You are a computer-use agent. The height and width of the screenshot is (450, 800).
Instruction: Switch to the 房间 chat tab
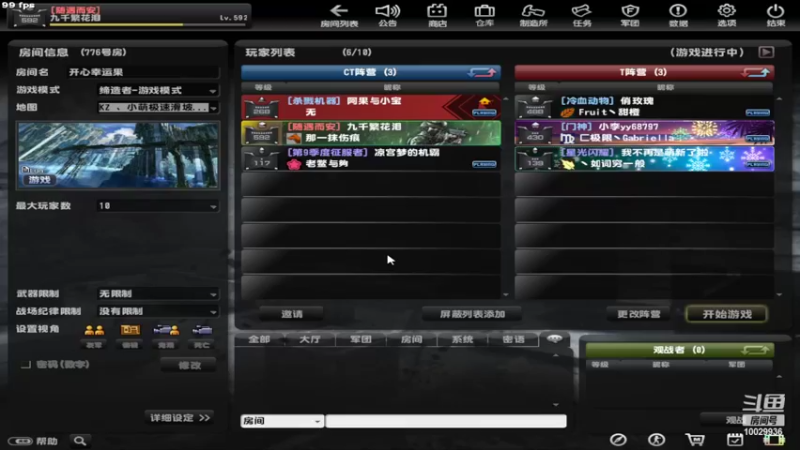click(x=411, y=339)
